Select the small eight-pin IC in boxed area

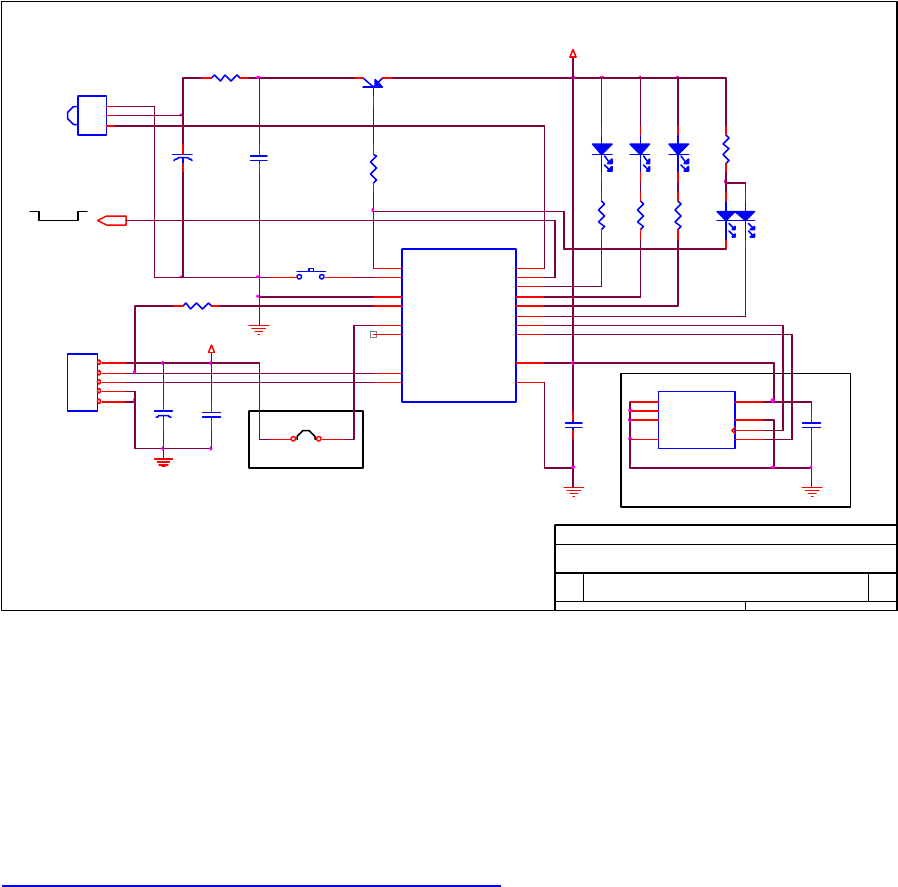(x=696, y=420)
